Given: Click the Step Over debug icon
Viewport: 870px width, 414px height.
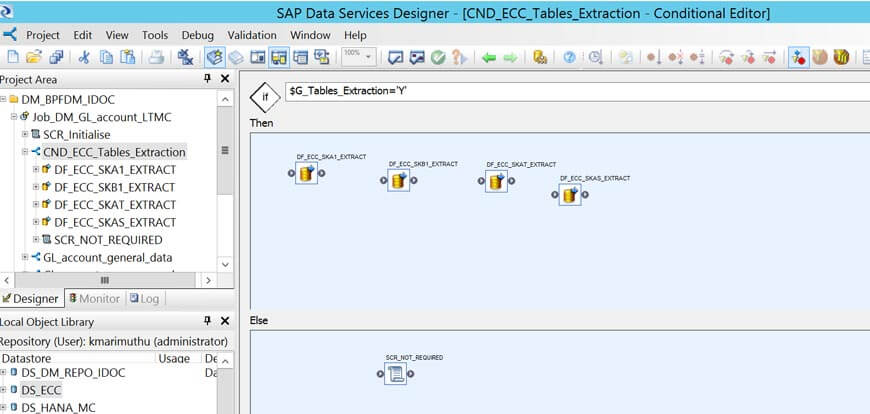Looking at the screenshot, I should [x=654, y=57].
